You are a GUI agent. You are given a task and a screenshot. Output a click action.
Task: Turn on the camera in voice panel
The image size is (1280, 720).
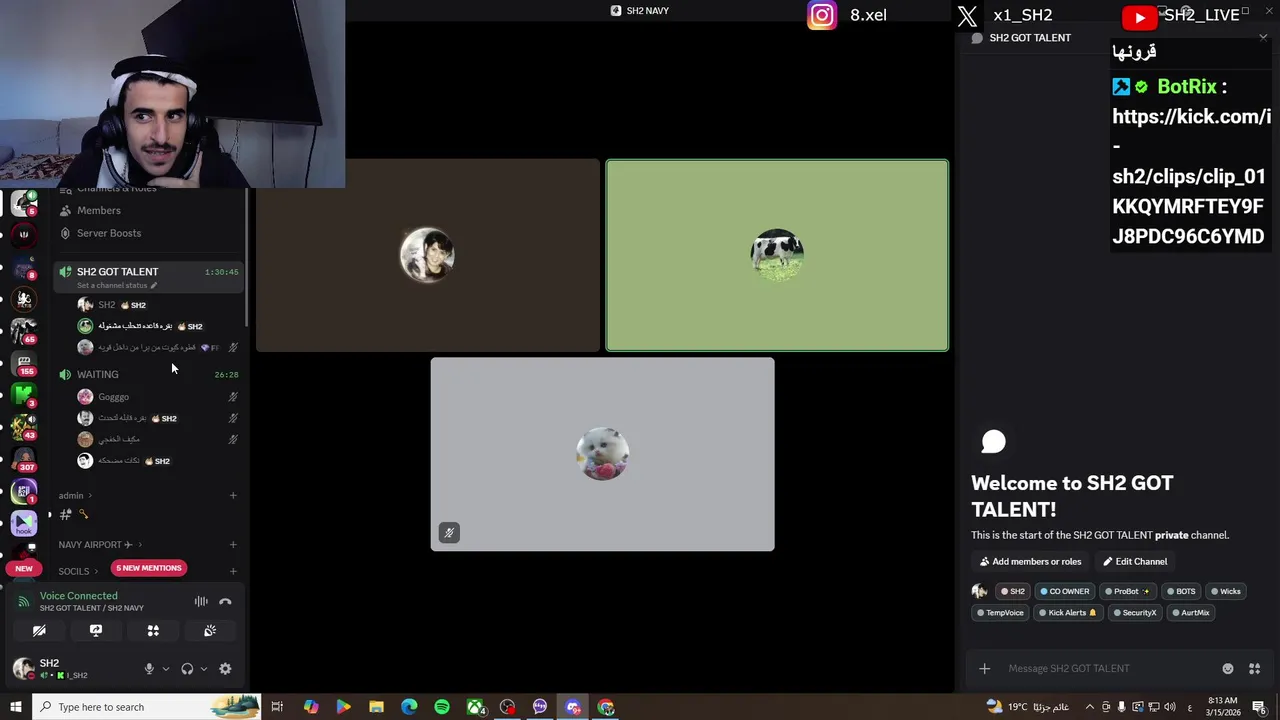[x=39, y=631]
